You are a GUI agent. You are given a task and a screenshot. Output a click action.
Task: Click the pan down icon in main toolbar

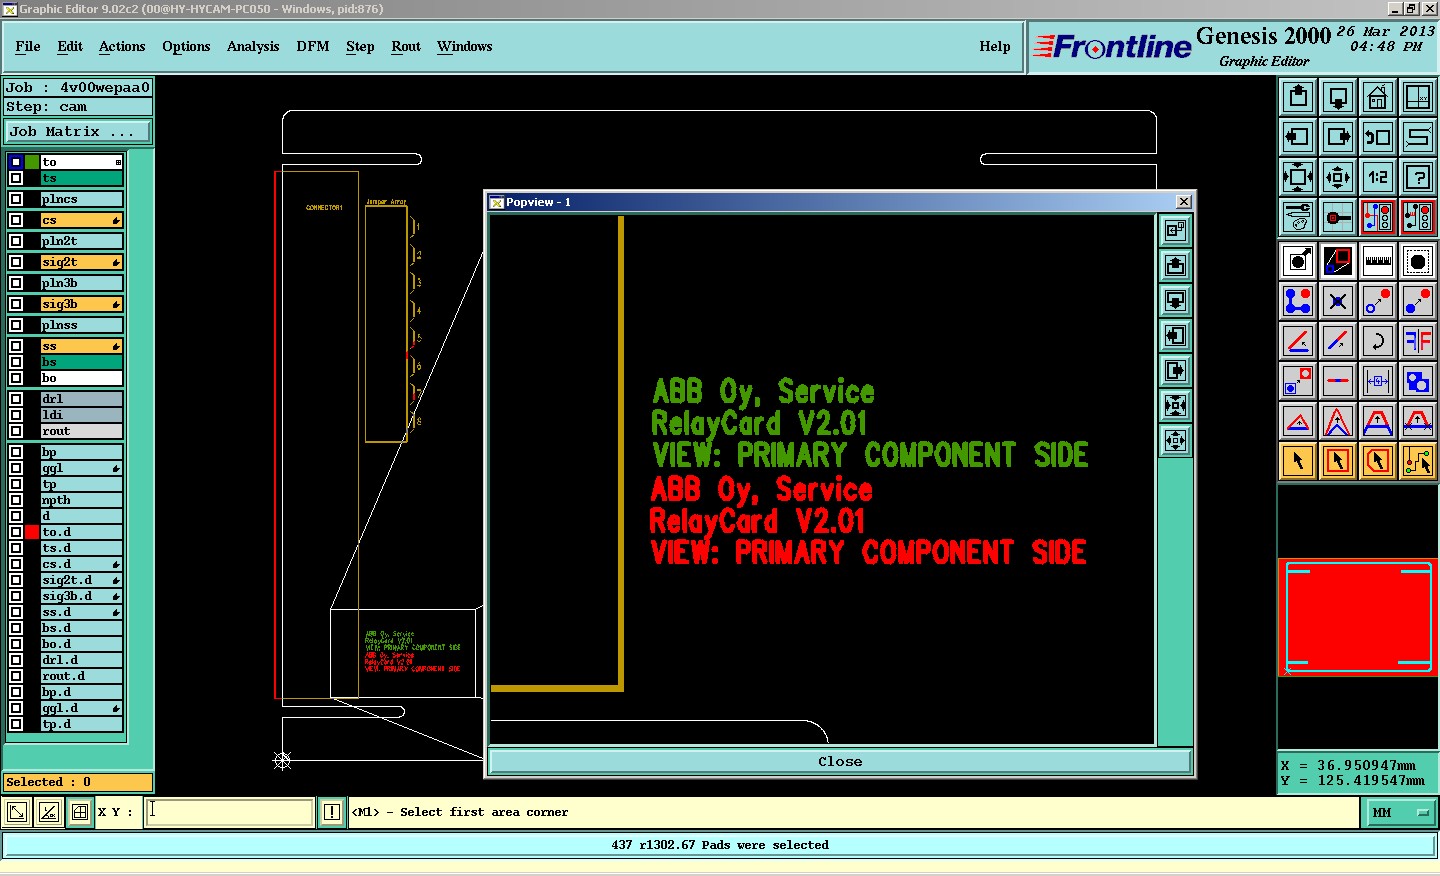(1338, 97)
